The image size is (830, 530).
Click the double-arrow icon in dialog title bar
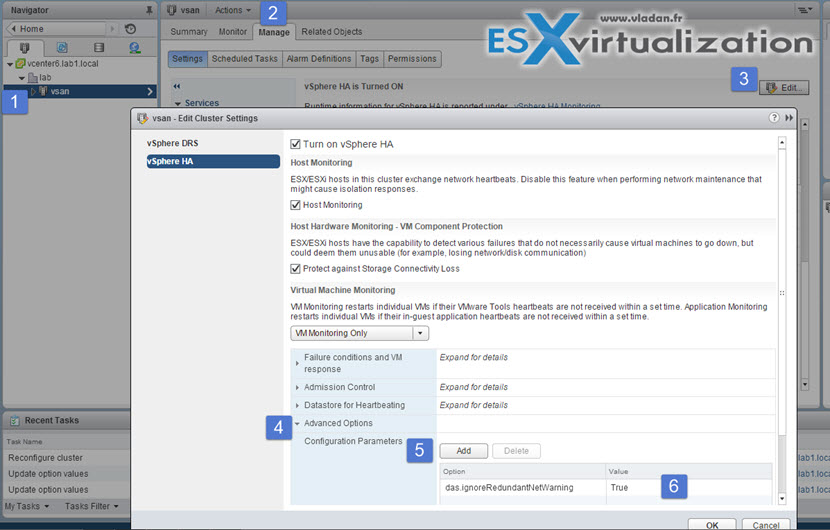(789, 118)
